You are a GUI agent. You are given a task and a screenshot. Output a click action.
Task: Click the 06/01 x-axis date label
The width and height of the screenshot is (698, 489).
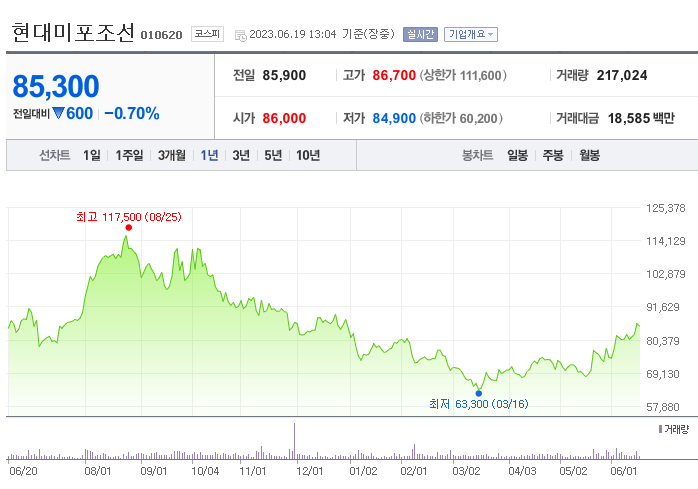point(624,471)
